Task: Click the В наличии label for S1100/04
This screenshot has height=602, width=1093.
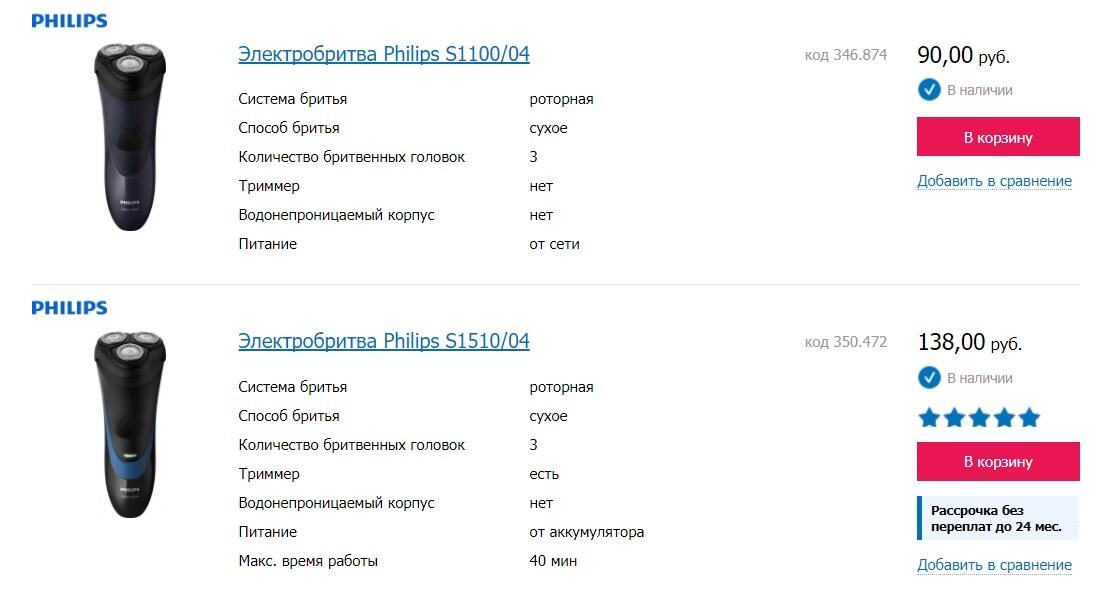Action: click(979, 90)
